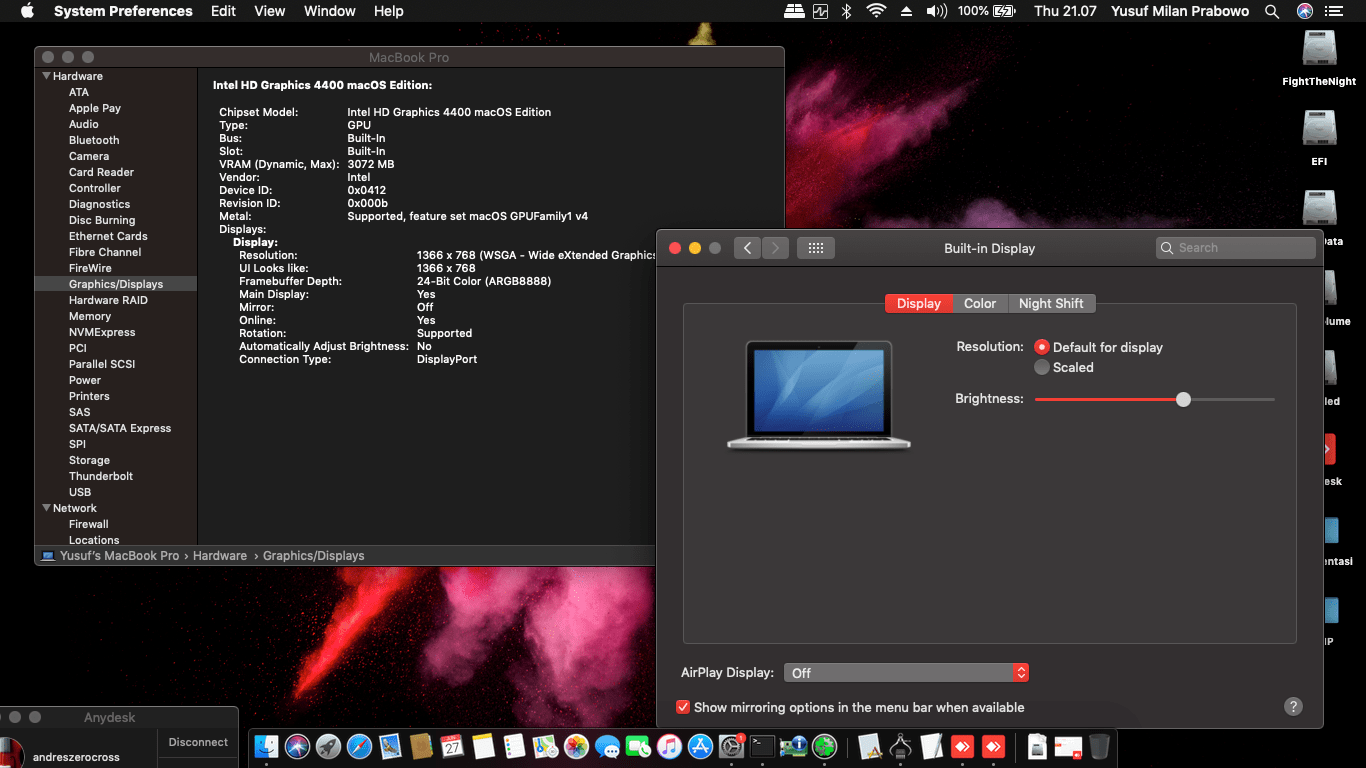Viewport: 1366px width, 768px height.
Task: Click Disconnect in Anydesk window
Action: tap(198, 742)
